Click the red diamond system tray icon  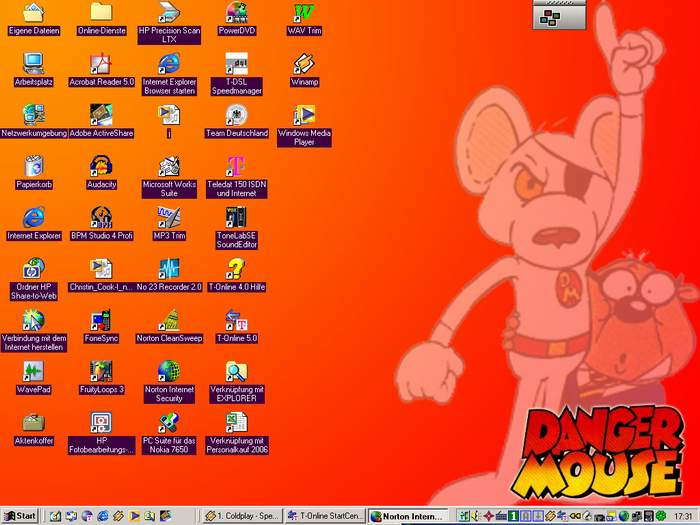tap(488, 516)
